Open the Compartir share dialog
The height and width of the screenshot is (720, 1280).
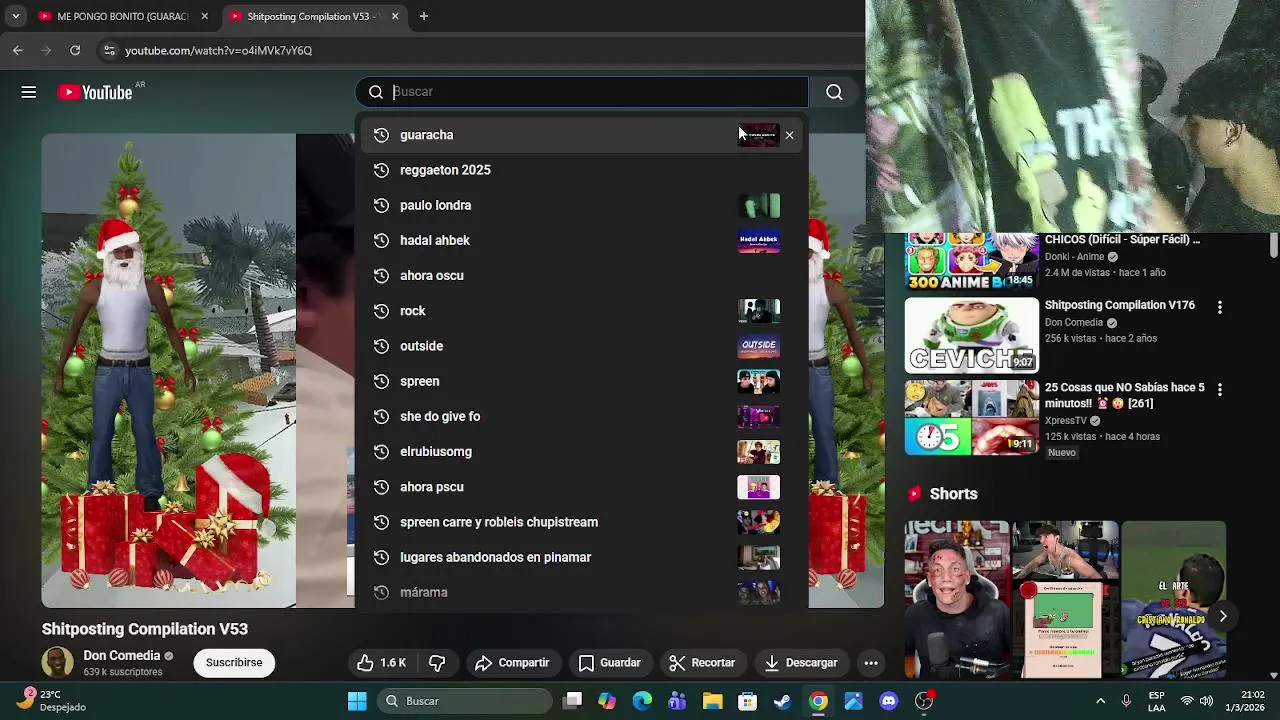(512, 663)
